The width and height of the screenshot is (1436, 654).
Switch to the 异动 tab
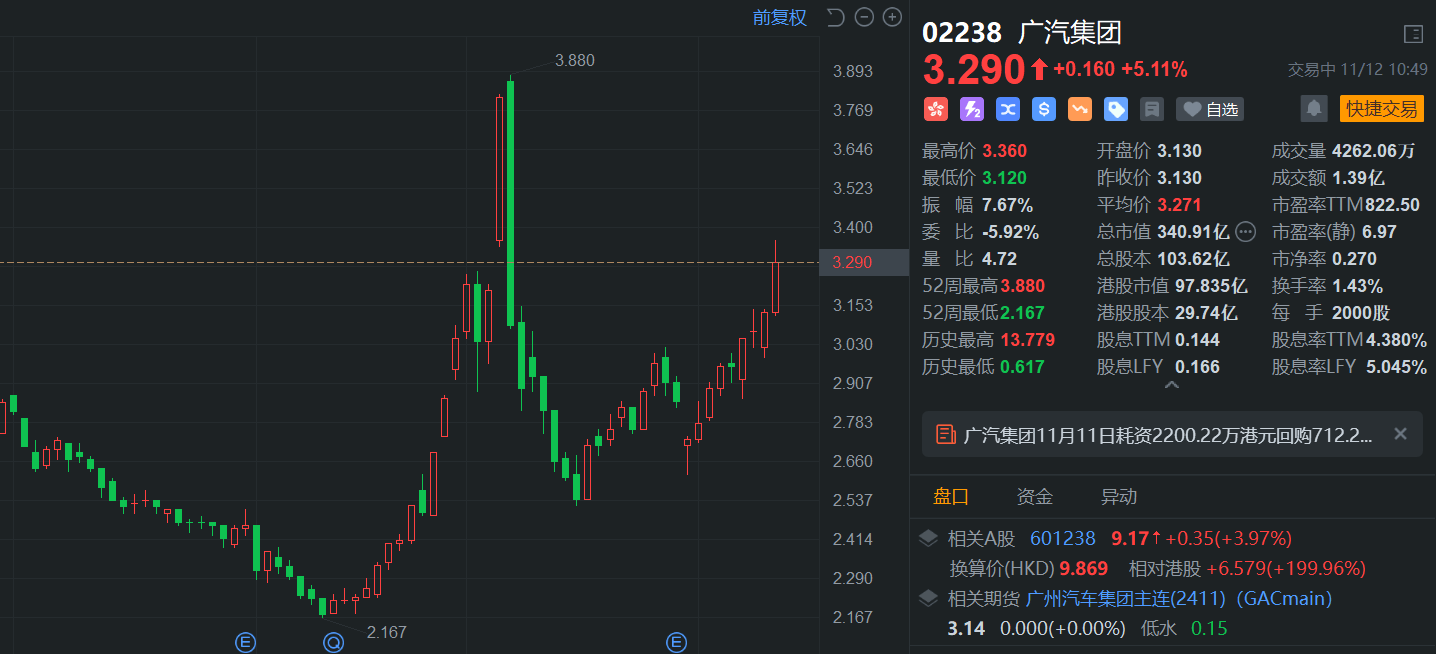tap(1119, 497)
